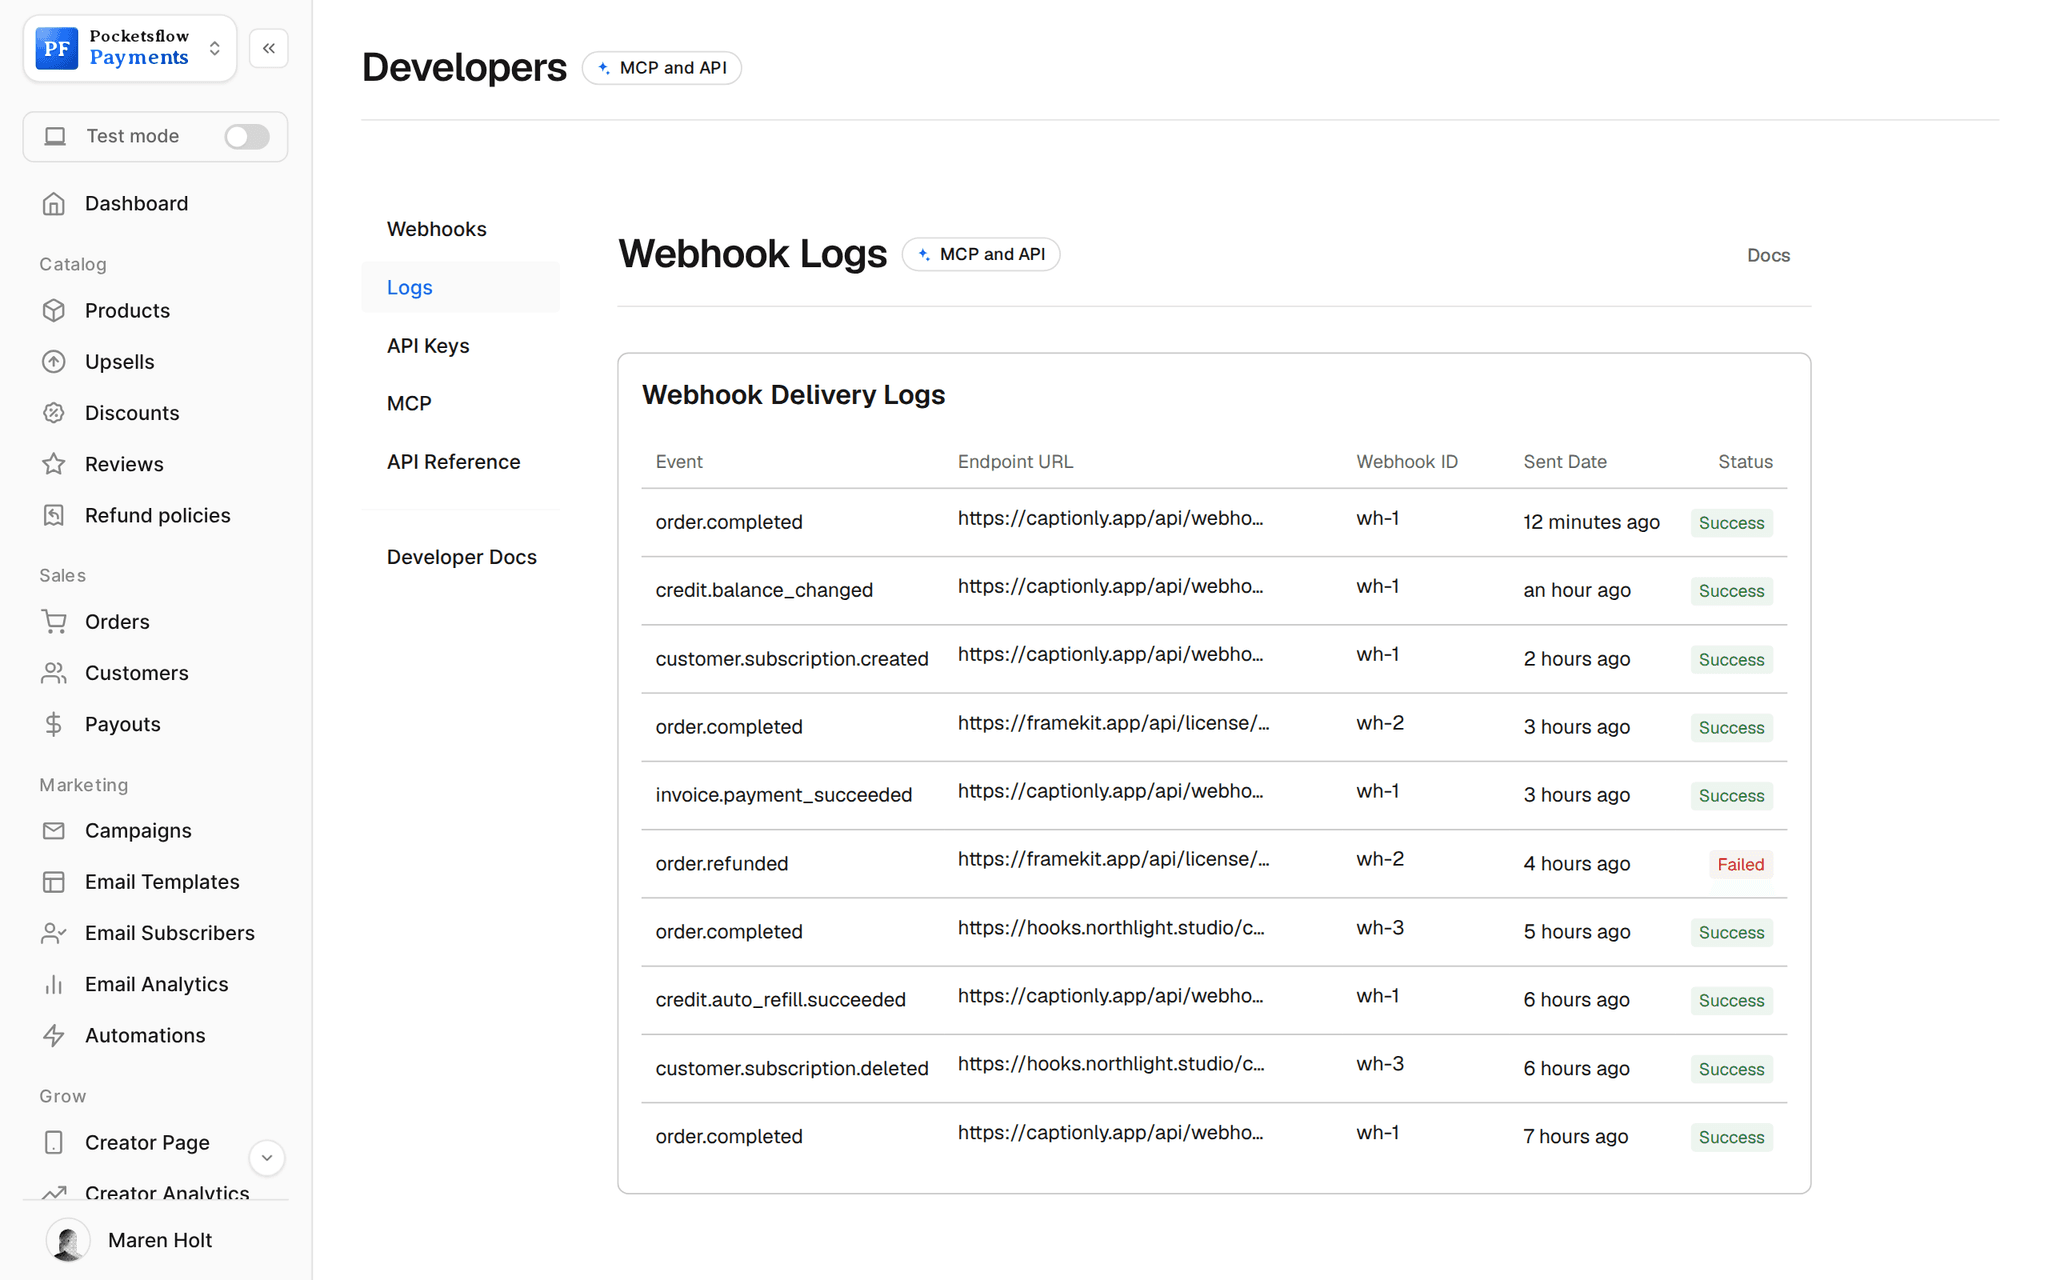Click the Orders cart icon
The height and width of the screenshot is (1280, 2048).
click(54, 622)
